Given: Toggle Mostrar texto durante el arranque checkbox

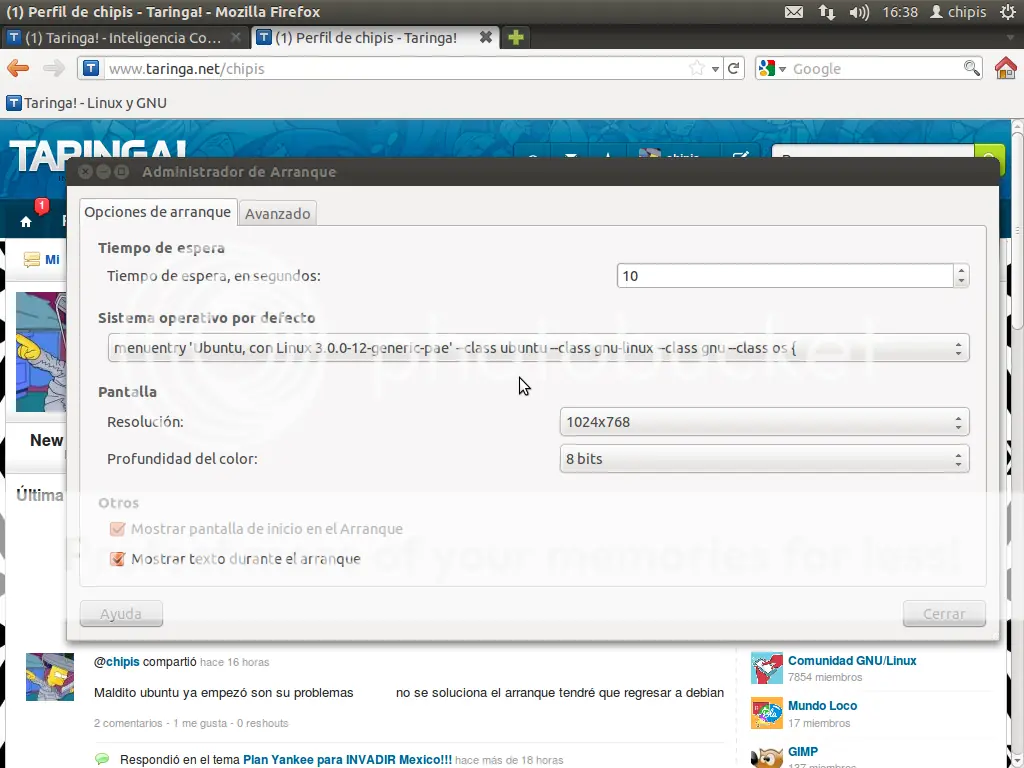Looking at the screenshot, I should pyautogui.click(x=118, y=559).
